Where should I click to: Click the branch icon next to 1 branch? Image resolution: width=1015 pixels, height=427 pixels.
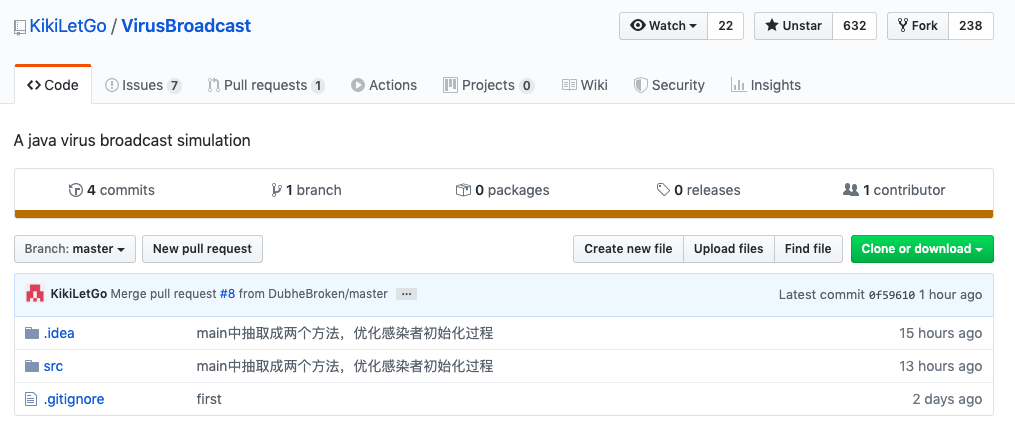276,190
